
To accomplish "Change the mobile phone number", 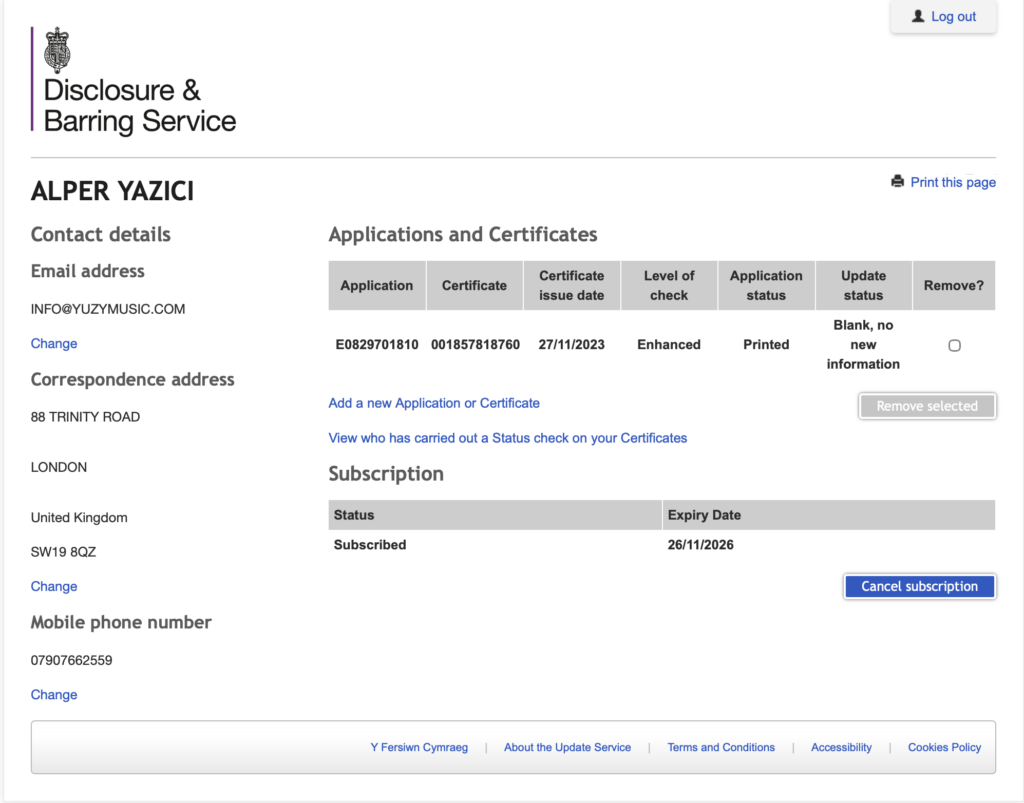I will point(54,695).
